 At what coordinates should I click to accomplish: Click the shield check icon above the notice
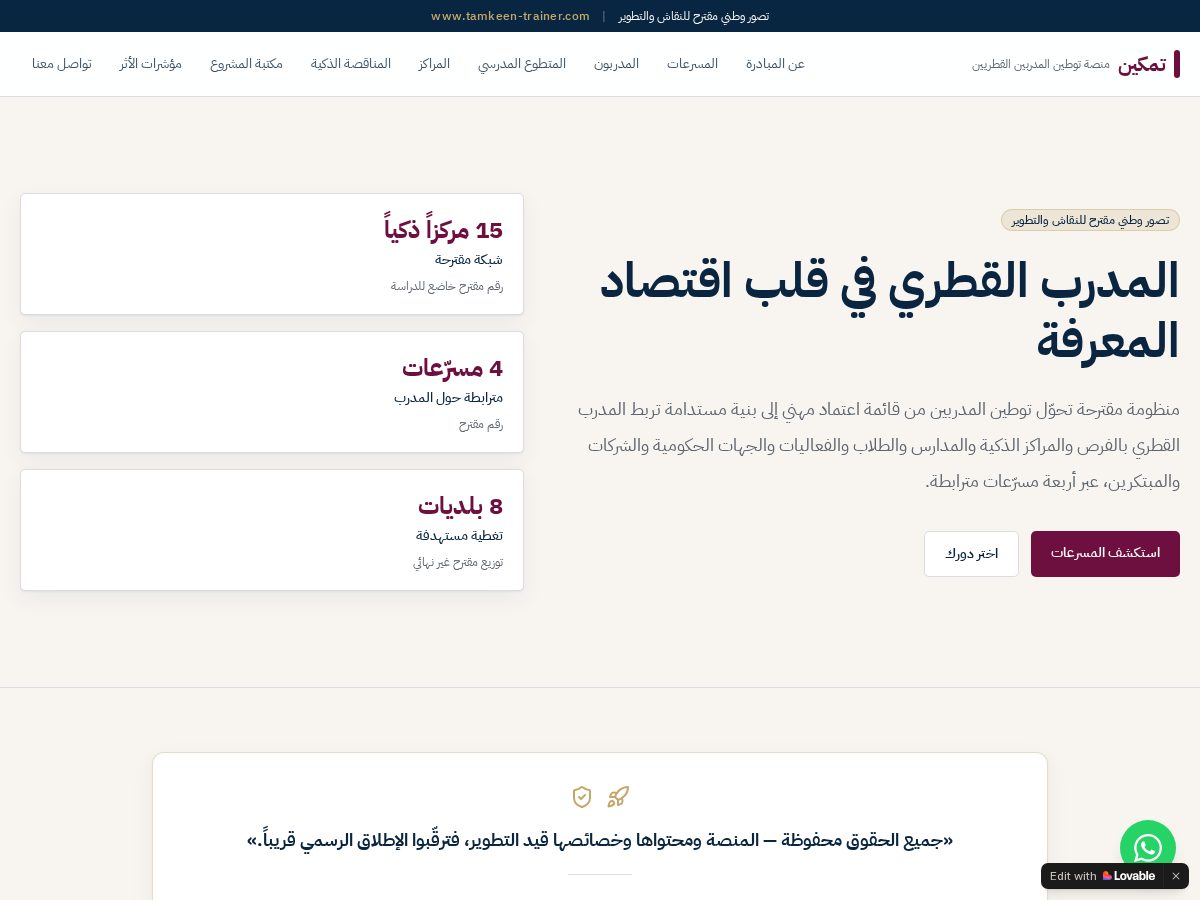[582, 797]
